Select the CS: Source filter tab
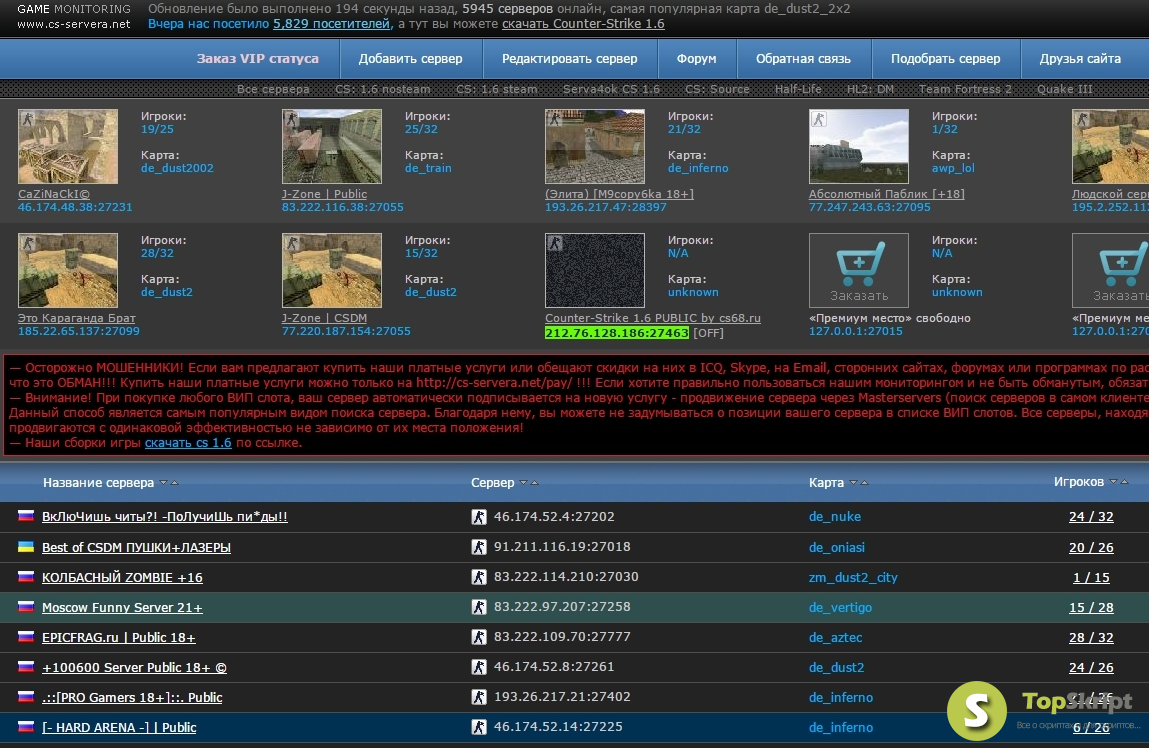The width and height of the screenshot is (1149, 748). click(717, 89)
